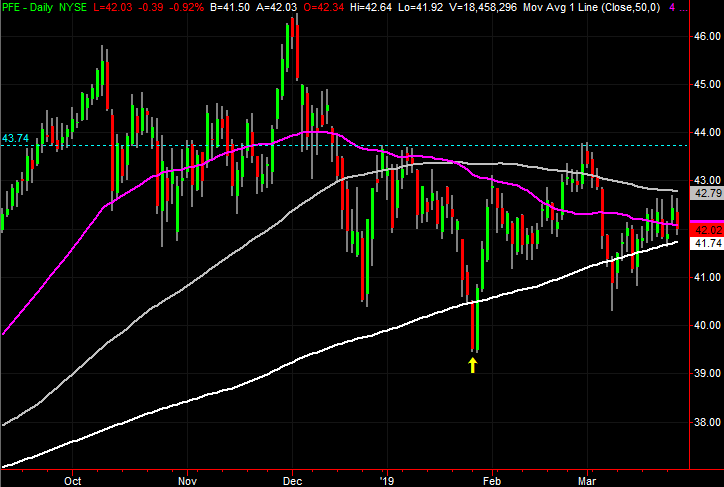The height and width of the screenshot is (487, 724).
Task: Select the Oct date axis label
Action: (72, 481)
